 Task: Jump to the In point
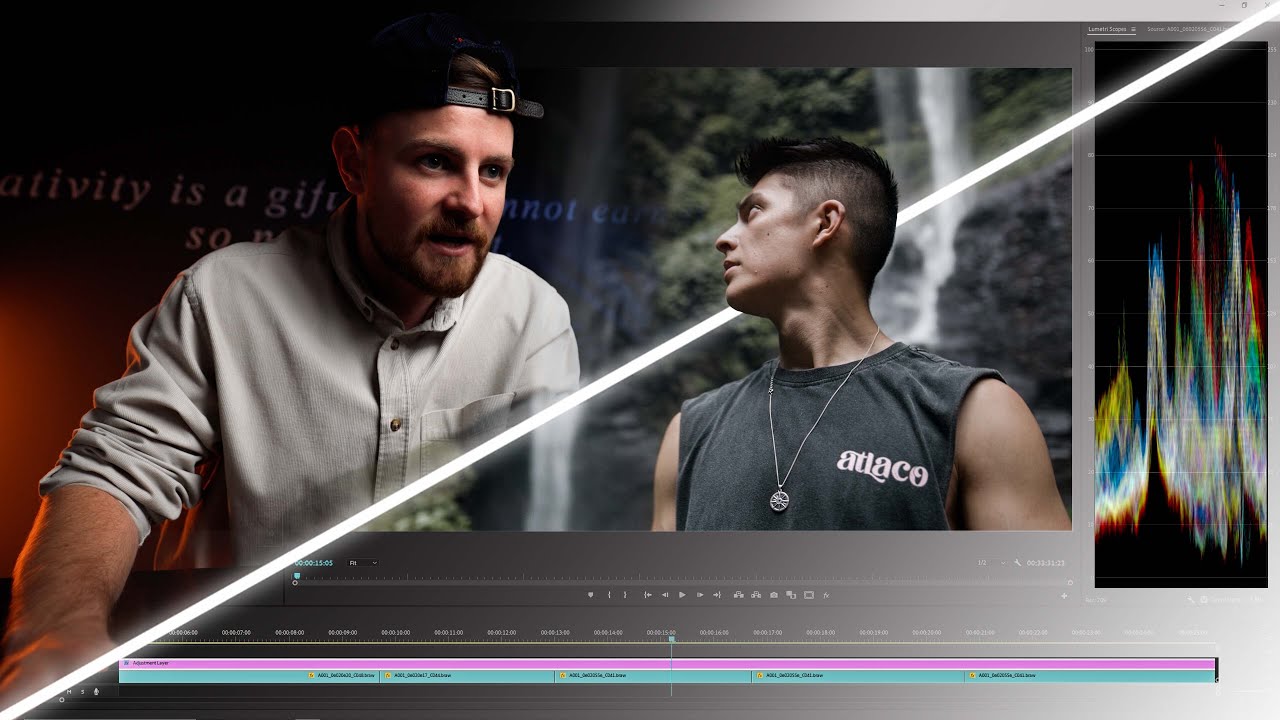click(x=648, y=595)
